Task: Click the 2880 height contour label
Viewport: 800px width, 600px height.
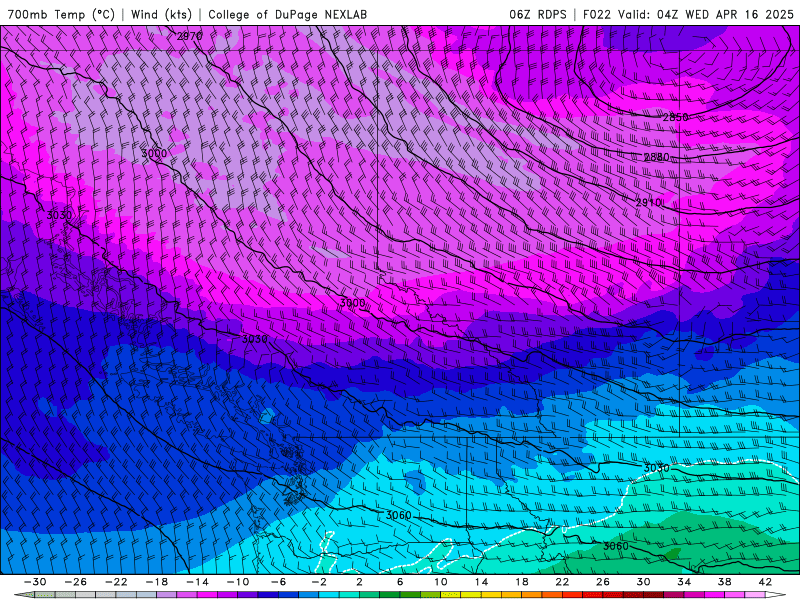Action: pyautogui.click(x=657, y=157)
